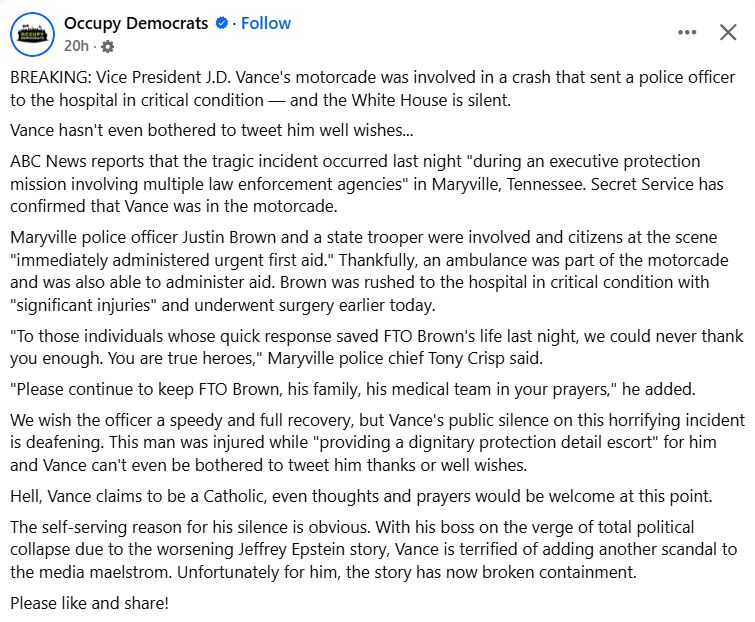Click the blue verified badge
The width and height of the screenshot is (755, 622).
pos(220,23)
